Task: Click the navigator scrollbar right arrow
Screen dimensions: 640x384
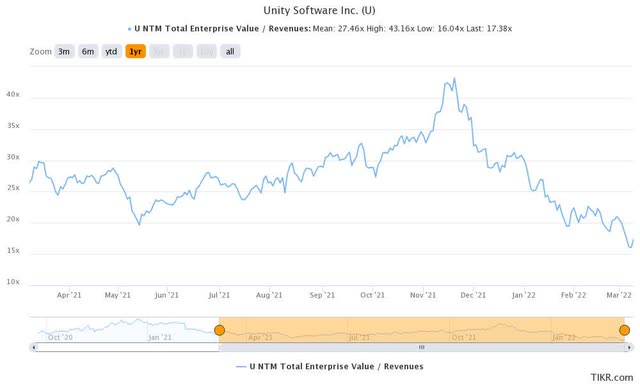Action: pyautogui.click(x=629, y=347)
